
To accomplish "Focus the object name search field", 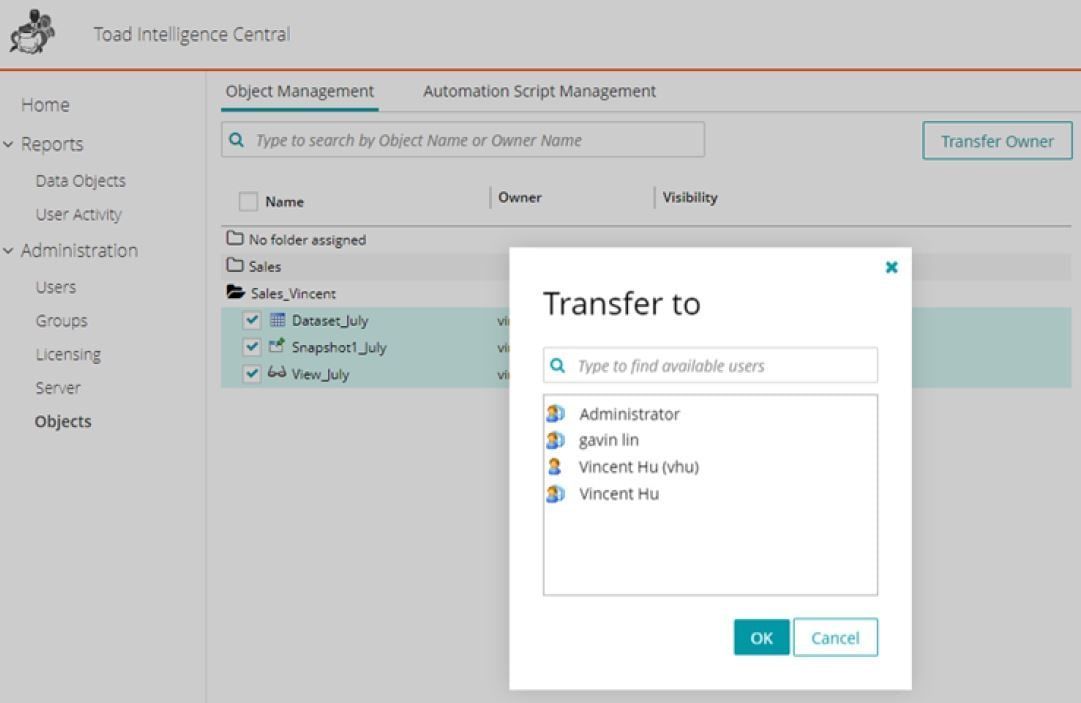I will 463,140.
